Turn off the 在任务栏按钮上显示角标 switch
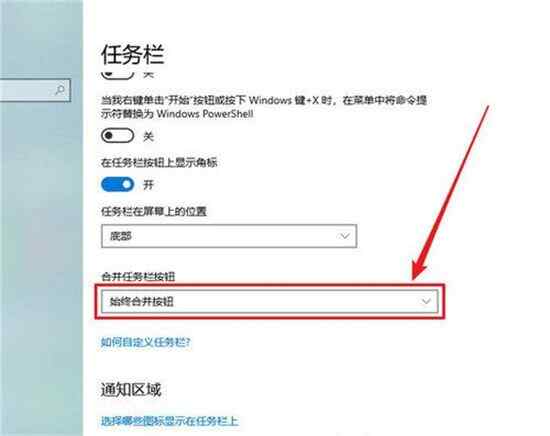The width and height of the screenshot is (550, 436). [118, 184]
